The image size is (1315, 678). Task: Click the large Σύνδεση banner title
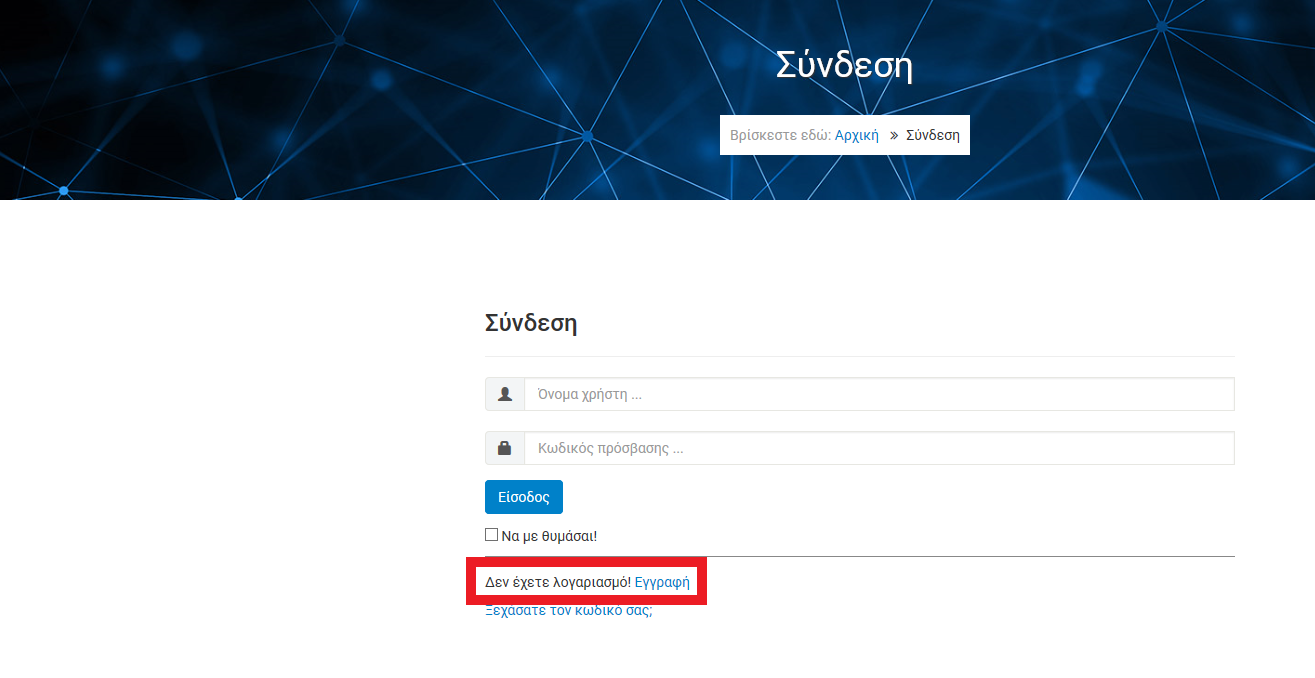pyautogui.click(x=844, y=66)
